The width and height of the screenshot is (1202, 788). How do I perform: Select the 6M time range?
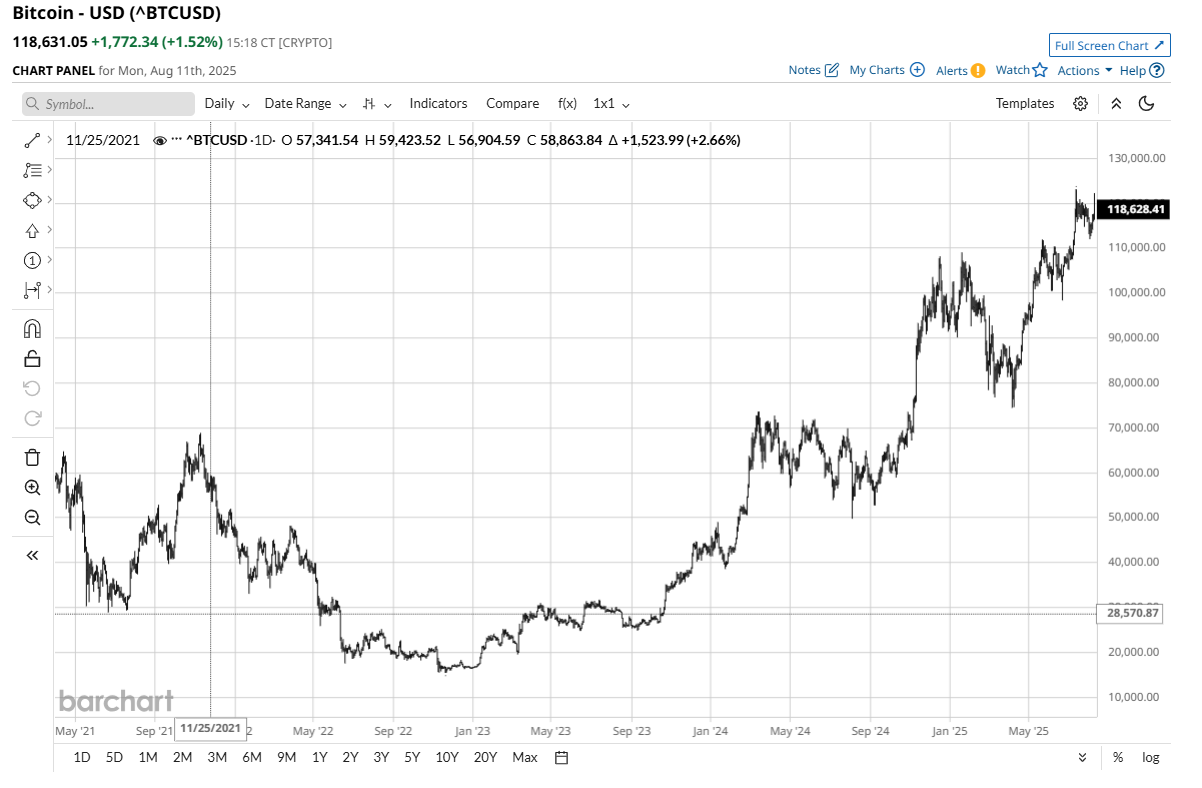(x=252, y=757)
